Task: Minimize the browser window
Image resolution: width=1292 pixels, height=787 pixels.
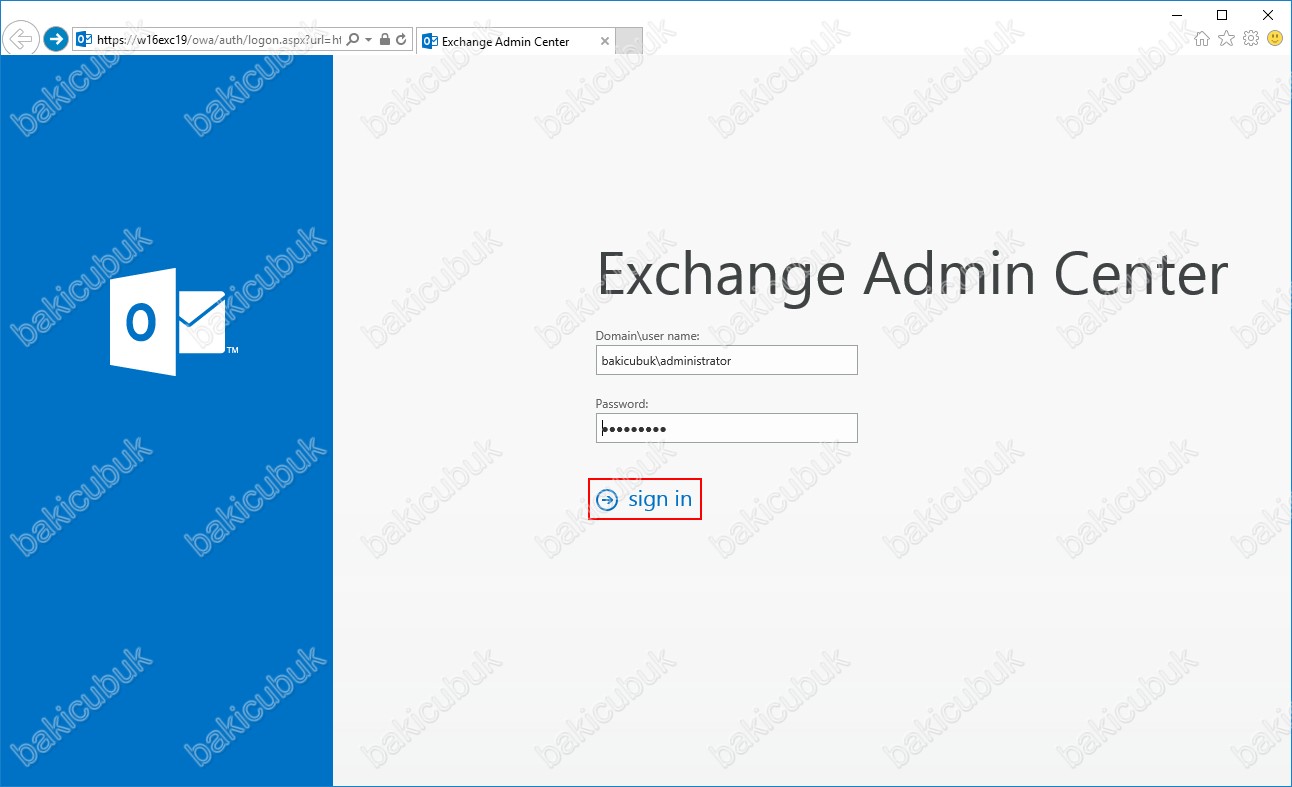Action: 1176,15
